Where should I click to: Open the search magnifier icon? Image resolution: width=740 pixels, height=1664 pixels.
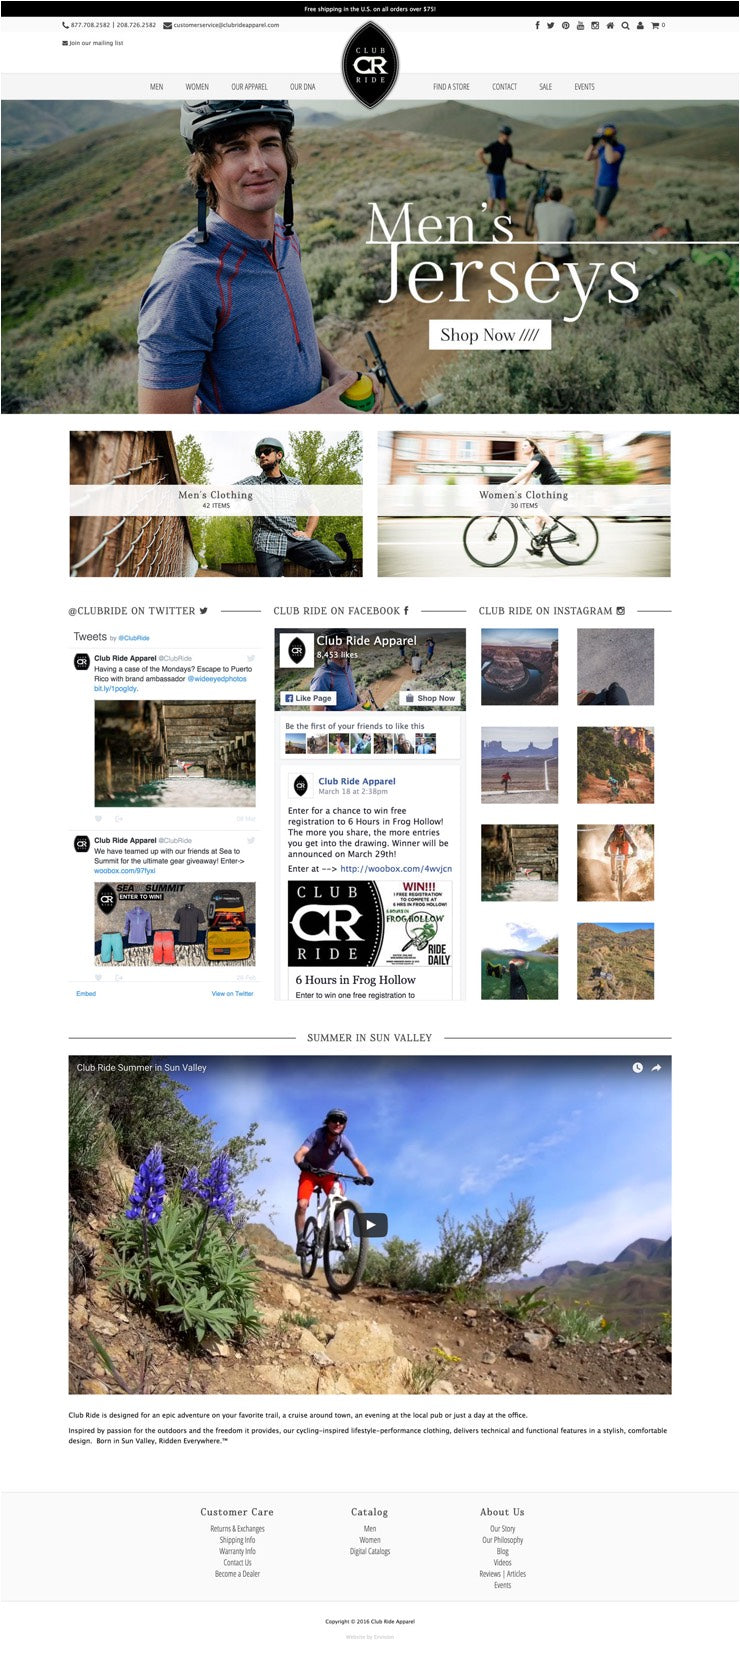coord(625,25)
